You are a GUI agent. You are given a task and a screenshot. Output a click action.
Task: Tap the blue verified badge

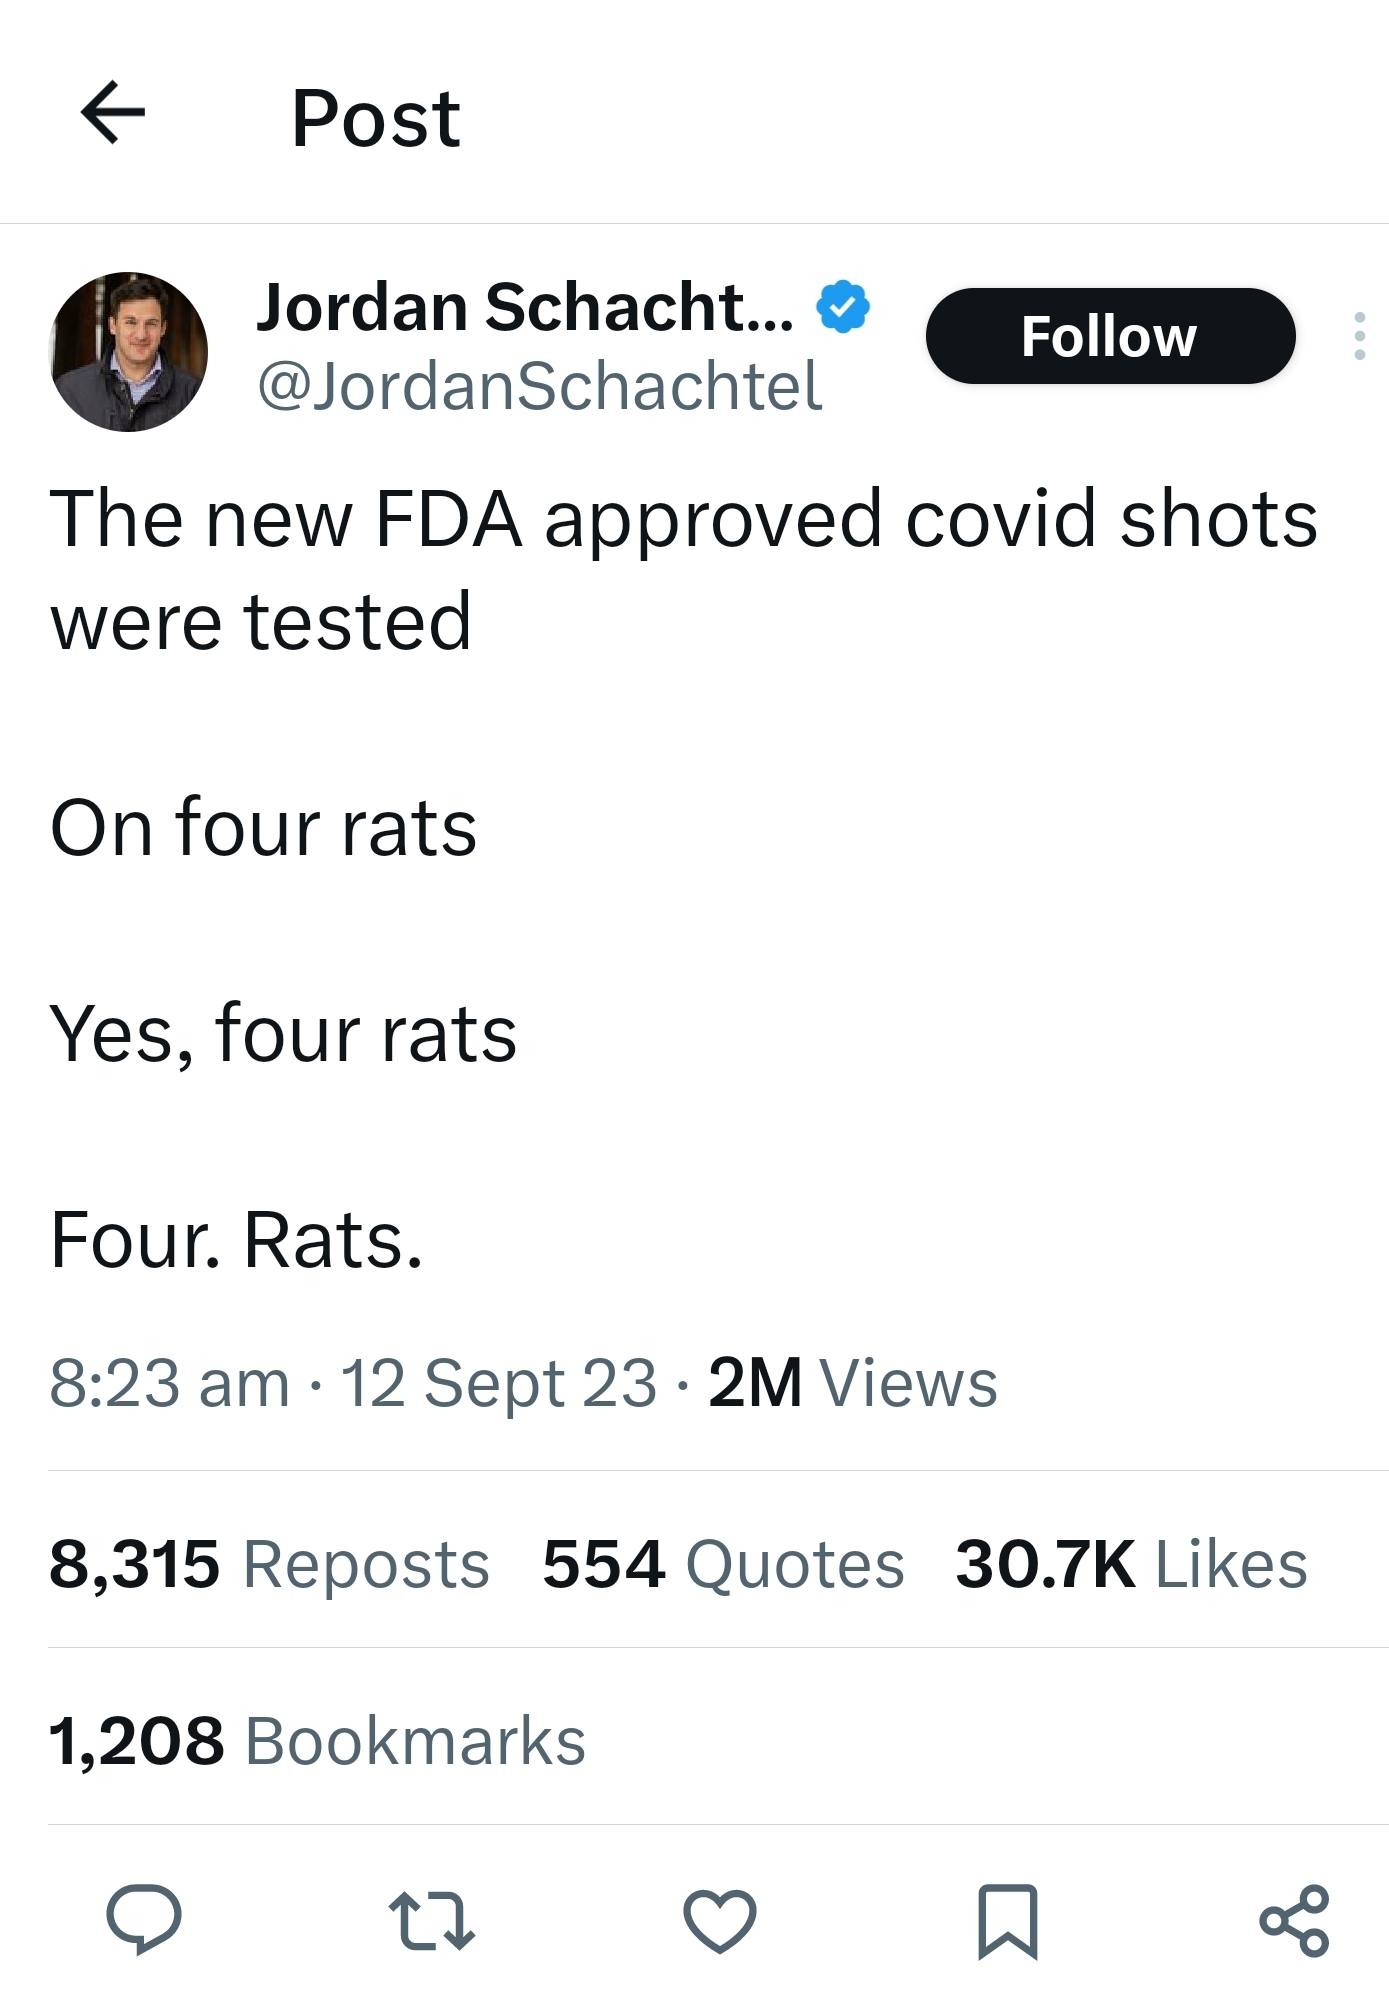point(844,306)
